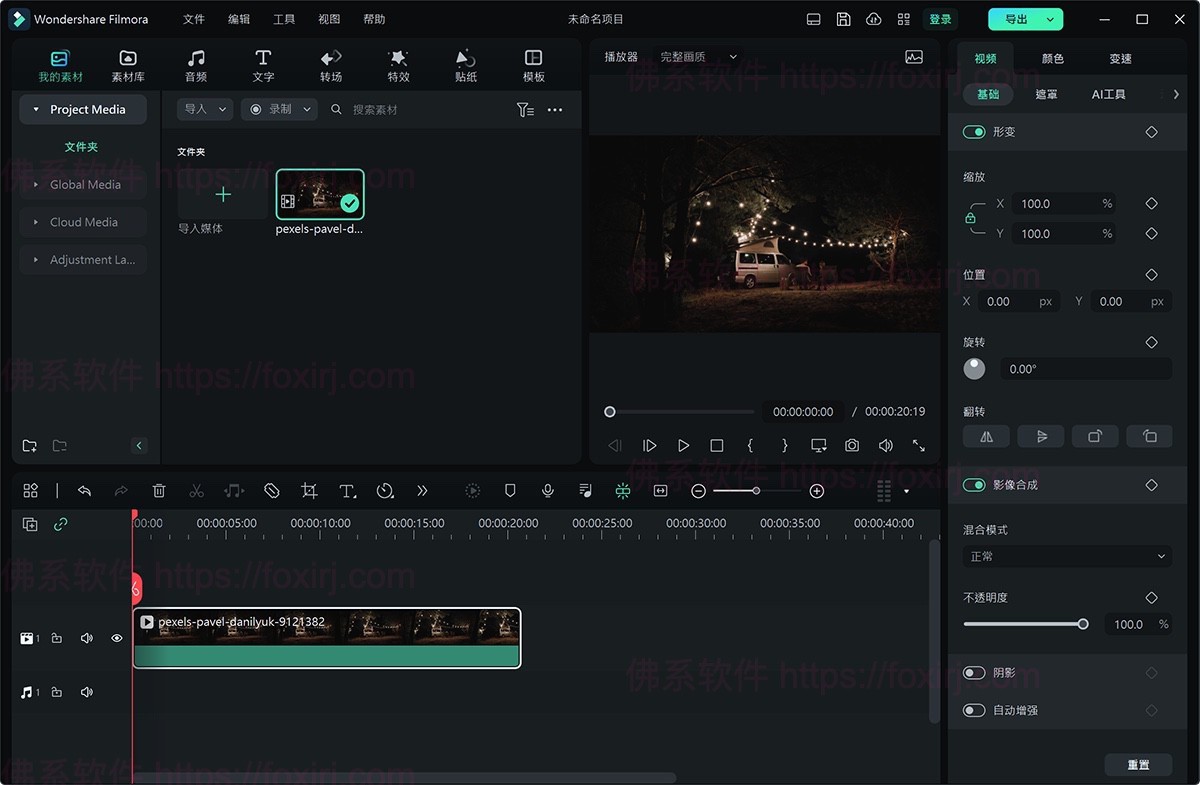The width and height of the screenshot is (1200, 785).
Task: Open the 混合模式 blend mode dropdown
Action: tap(1067, 556)
